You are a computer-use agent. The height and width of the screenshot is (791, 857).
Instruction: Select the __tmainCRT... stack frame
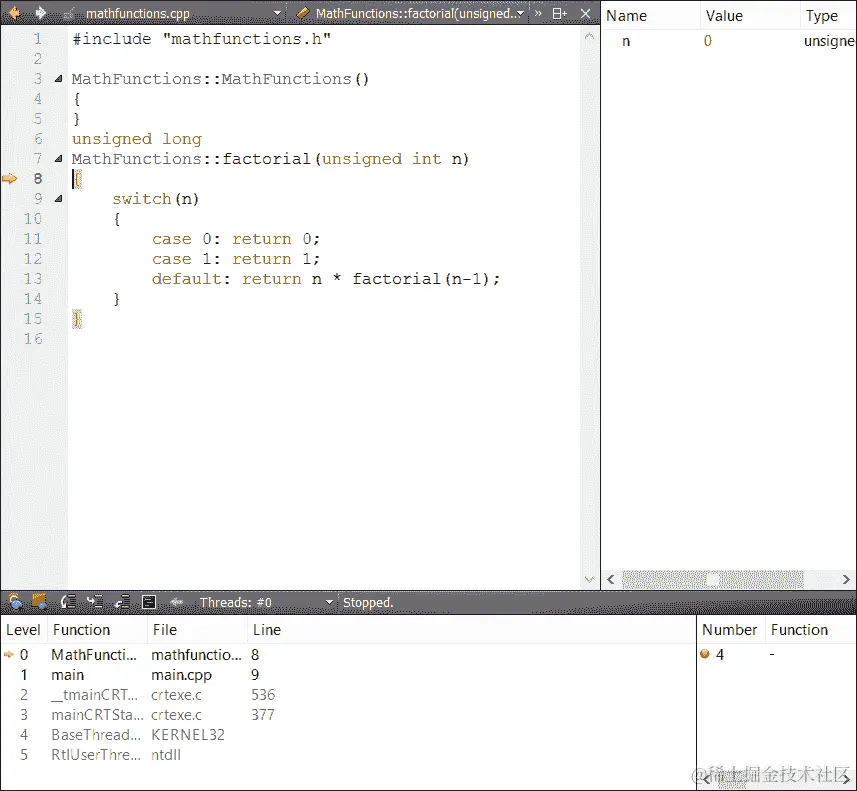[348, 695]
